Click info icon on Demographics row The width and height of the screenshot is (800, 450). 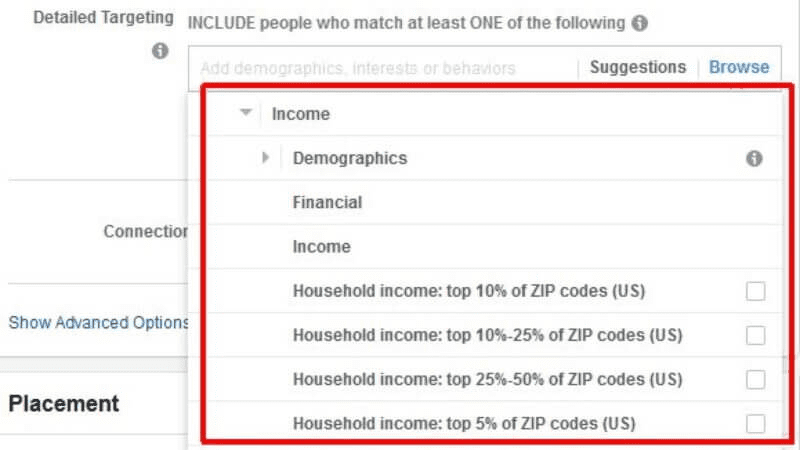(x=755, y=158)
